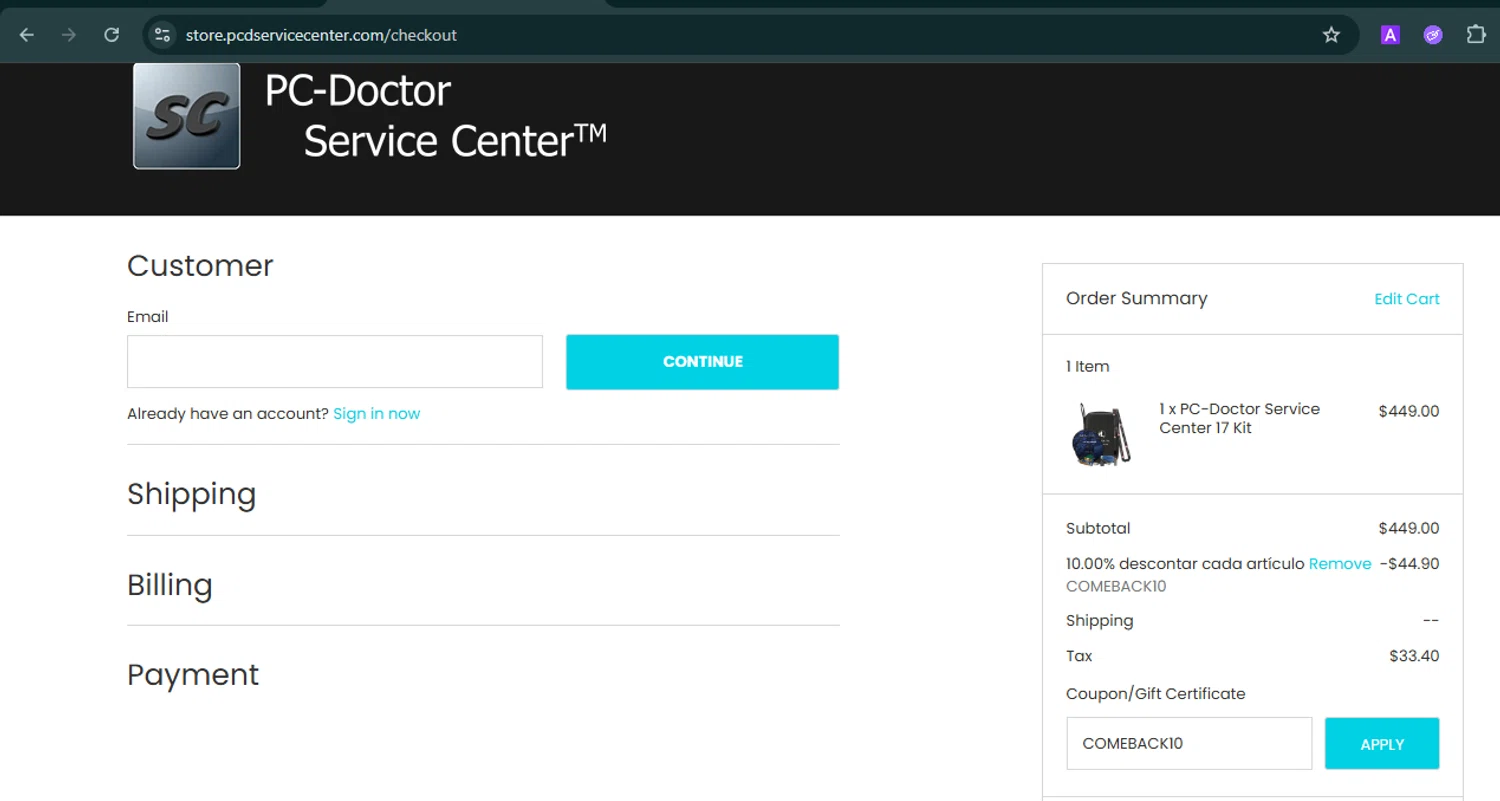The width and height of the screenshot is (1500, 801).
Task: Open the Edit Cart link
Action: tap(1407, 299)
